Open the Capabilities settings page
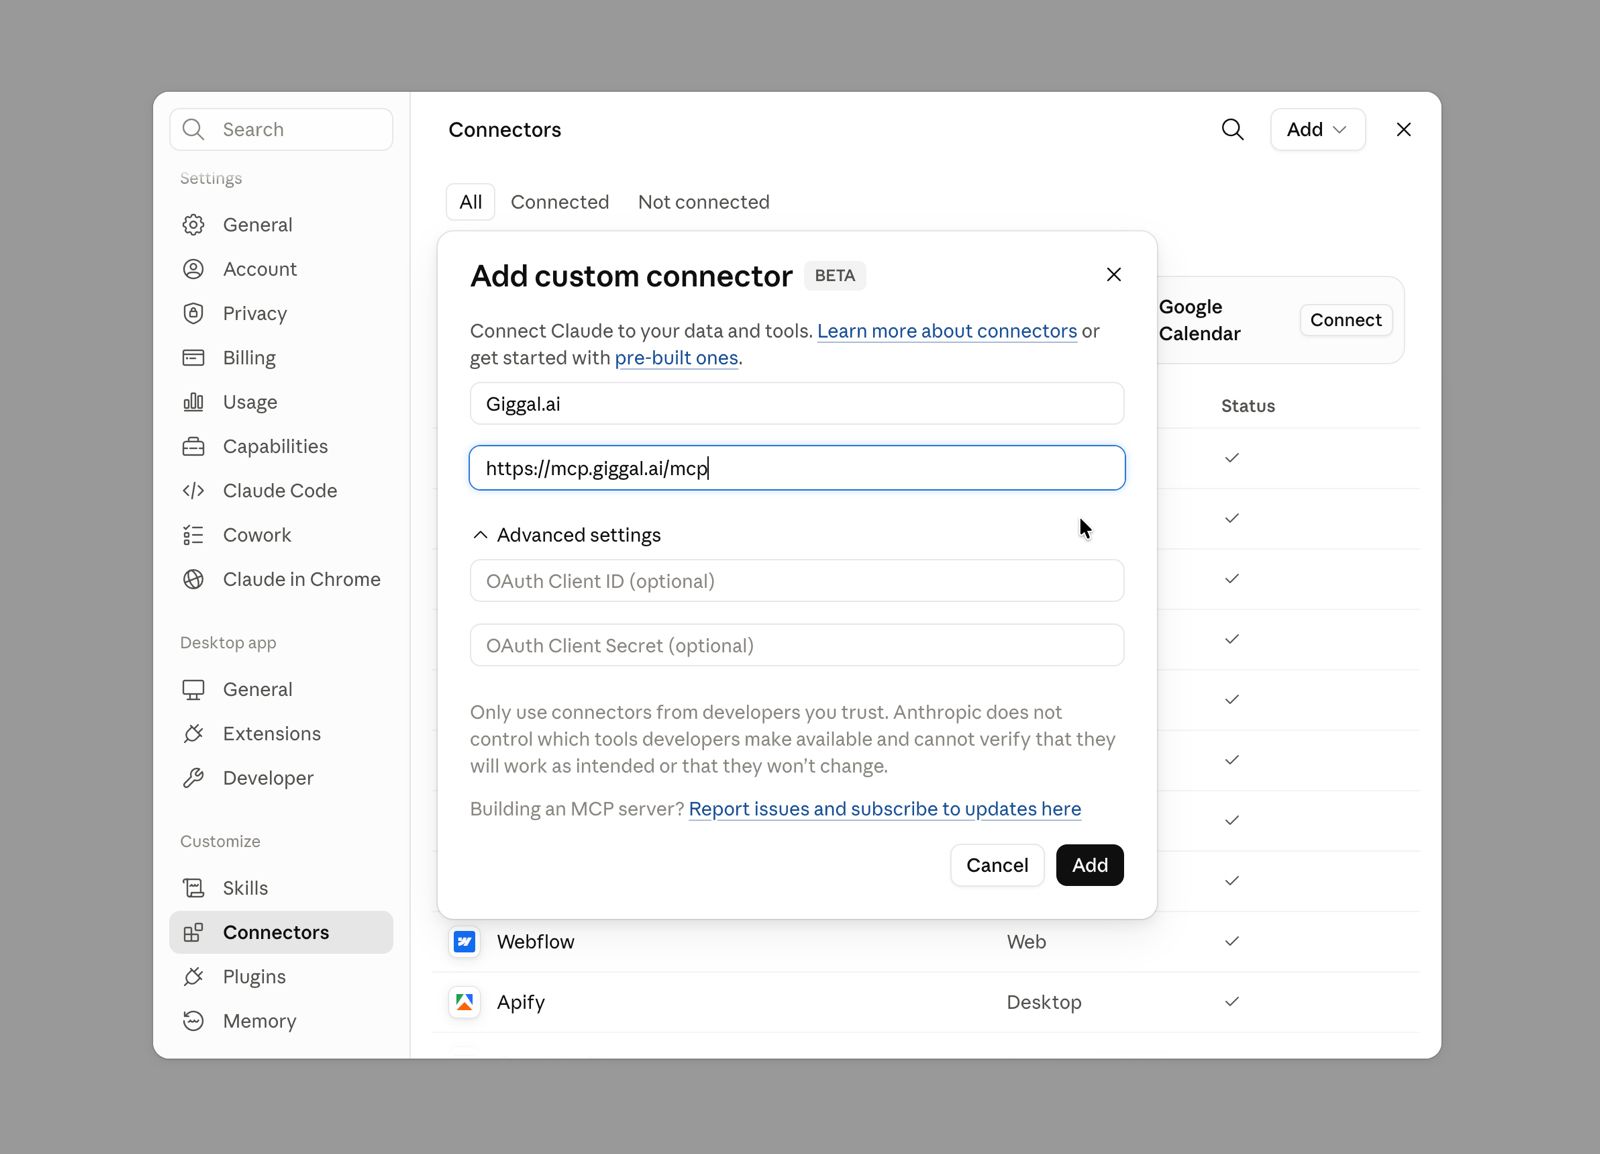This screenshot has height=1154, width=1600. point(275,447)
